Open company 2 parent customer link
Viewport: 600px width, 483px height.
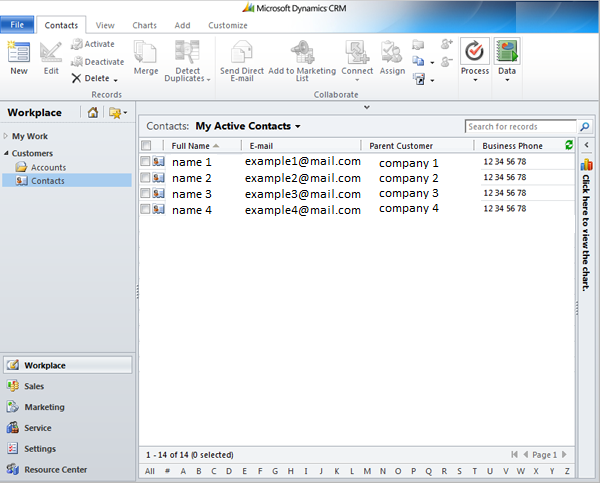click(408, 178)
